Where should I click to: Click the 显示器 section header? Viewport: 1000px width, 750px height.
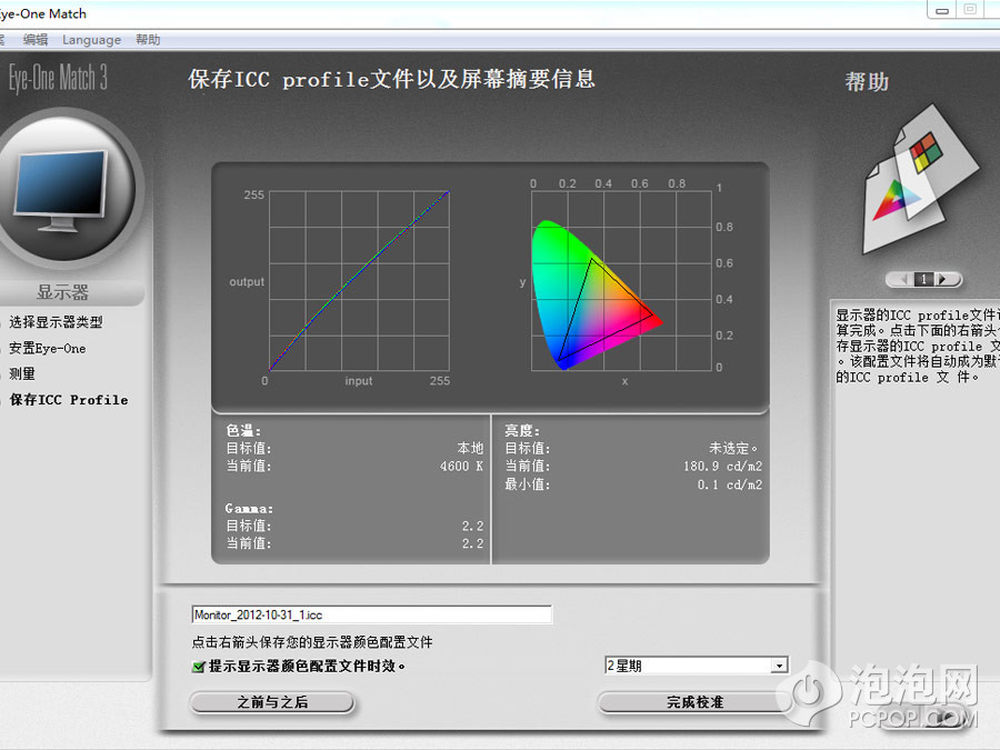pos(62,293)
